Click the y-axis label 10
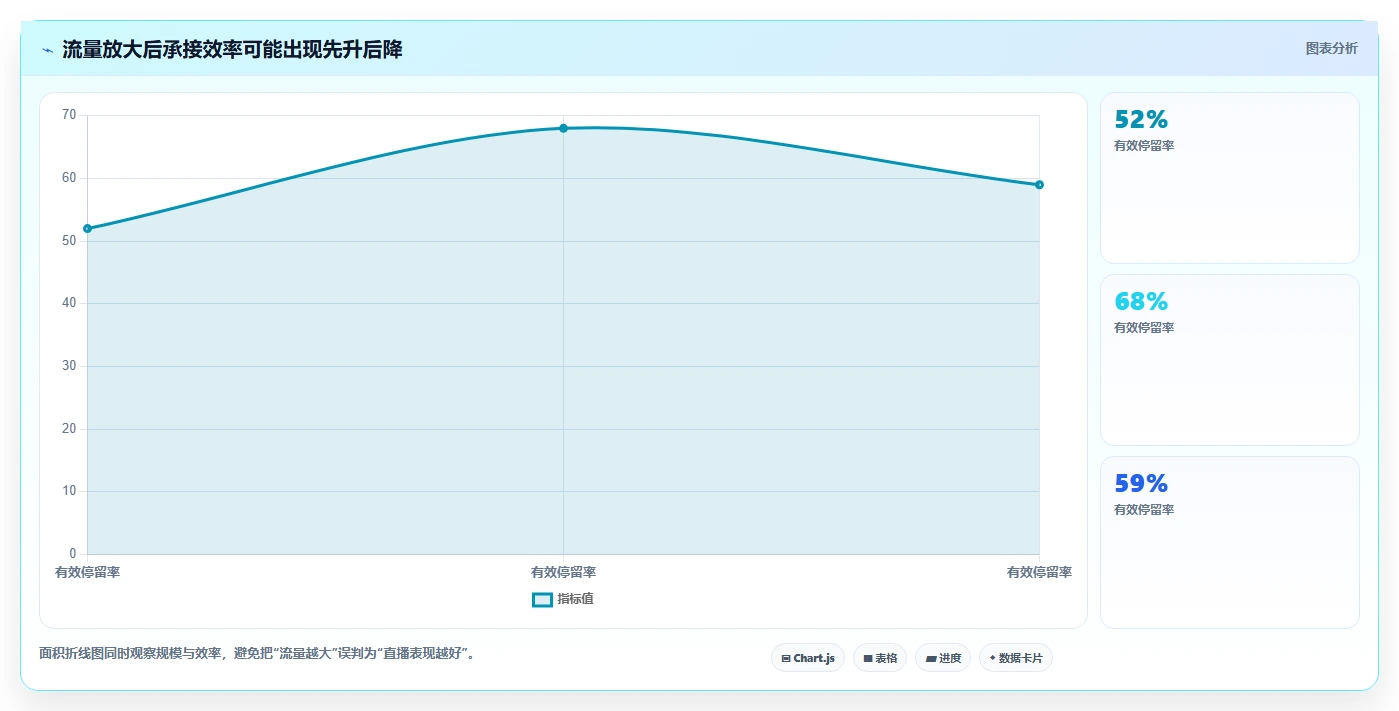1399x711 pixels. pos(68,491)
